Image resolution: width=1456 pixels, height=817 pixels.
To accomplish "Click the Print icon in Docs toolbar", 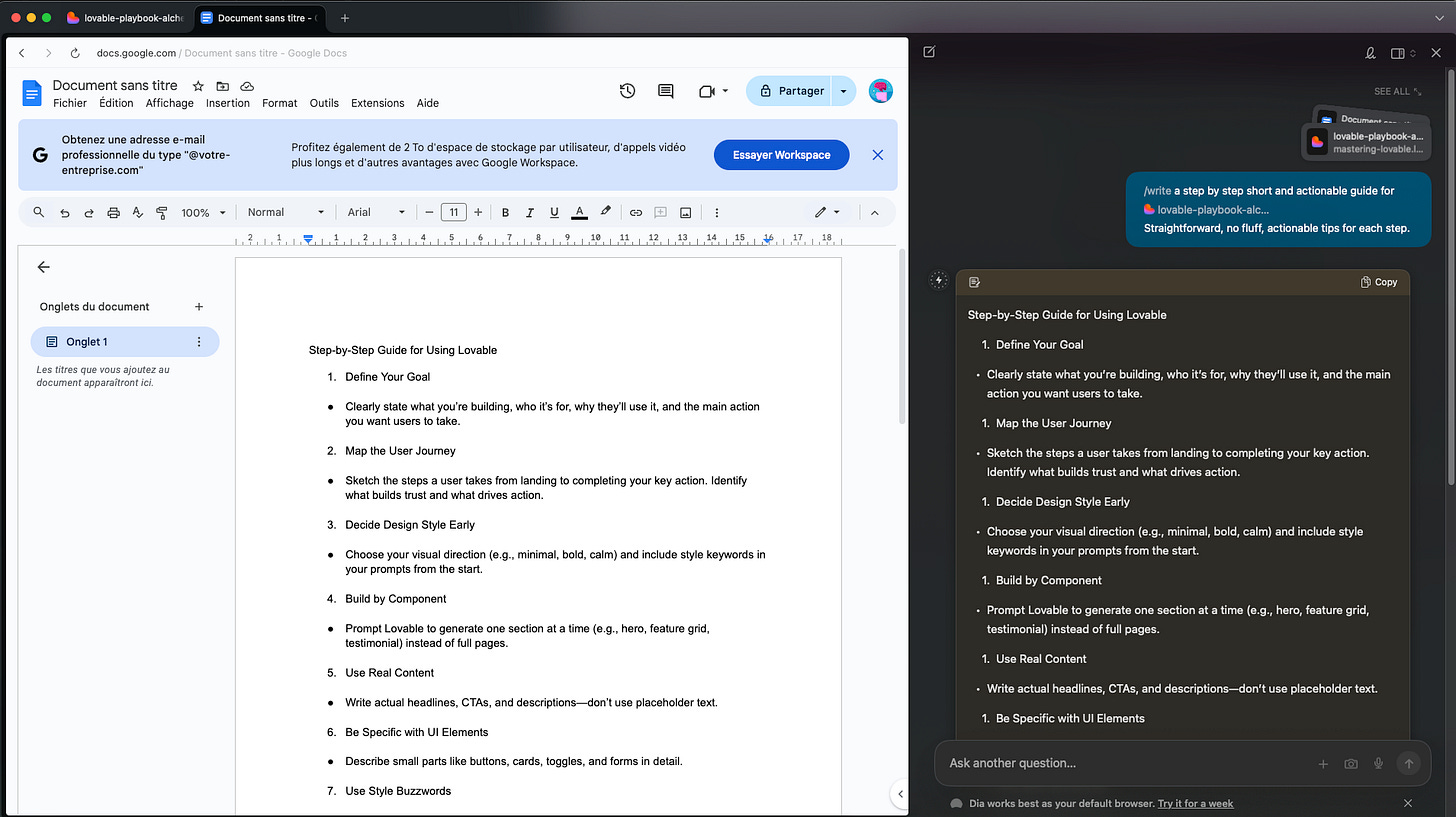I will (x=113, y=212).
